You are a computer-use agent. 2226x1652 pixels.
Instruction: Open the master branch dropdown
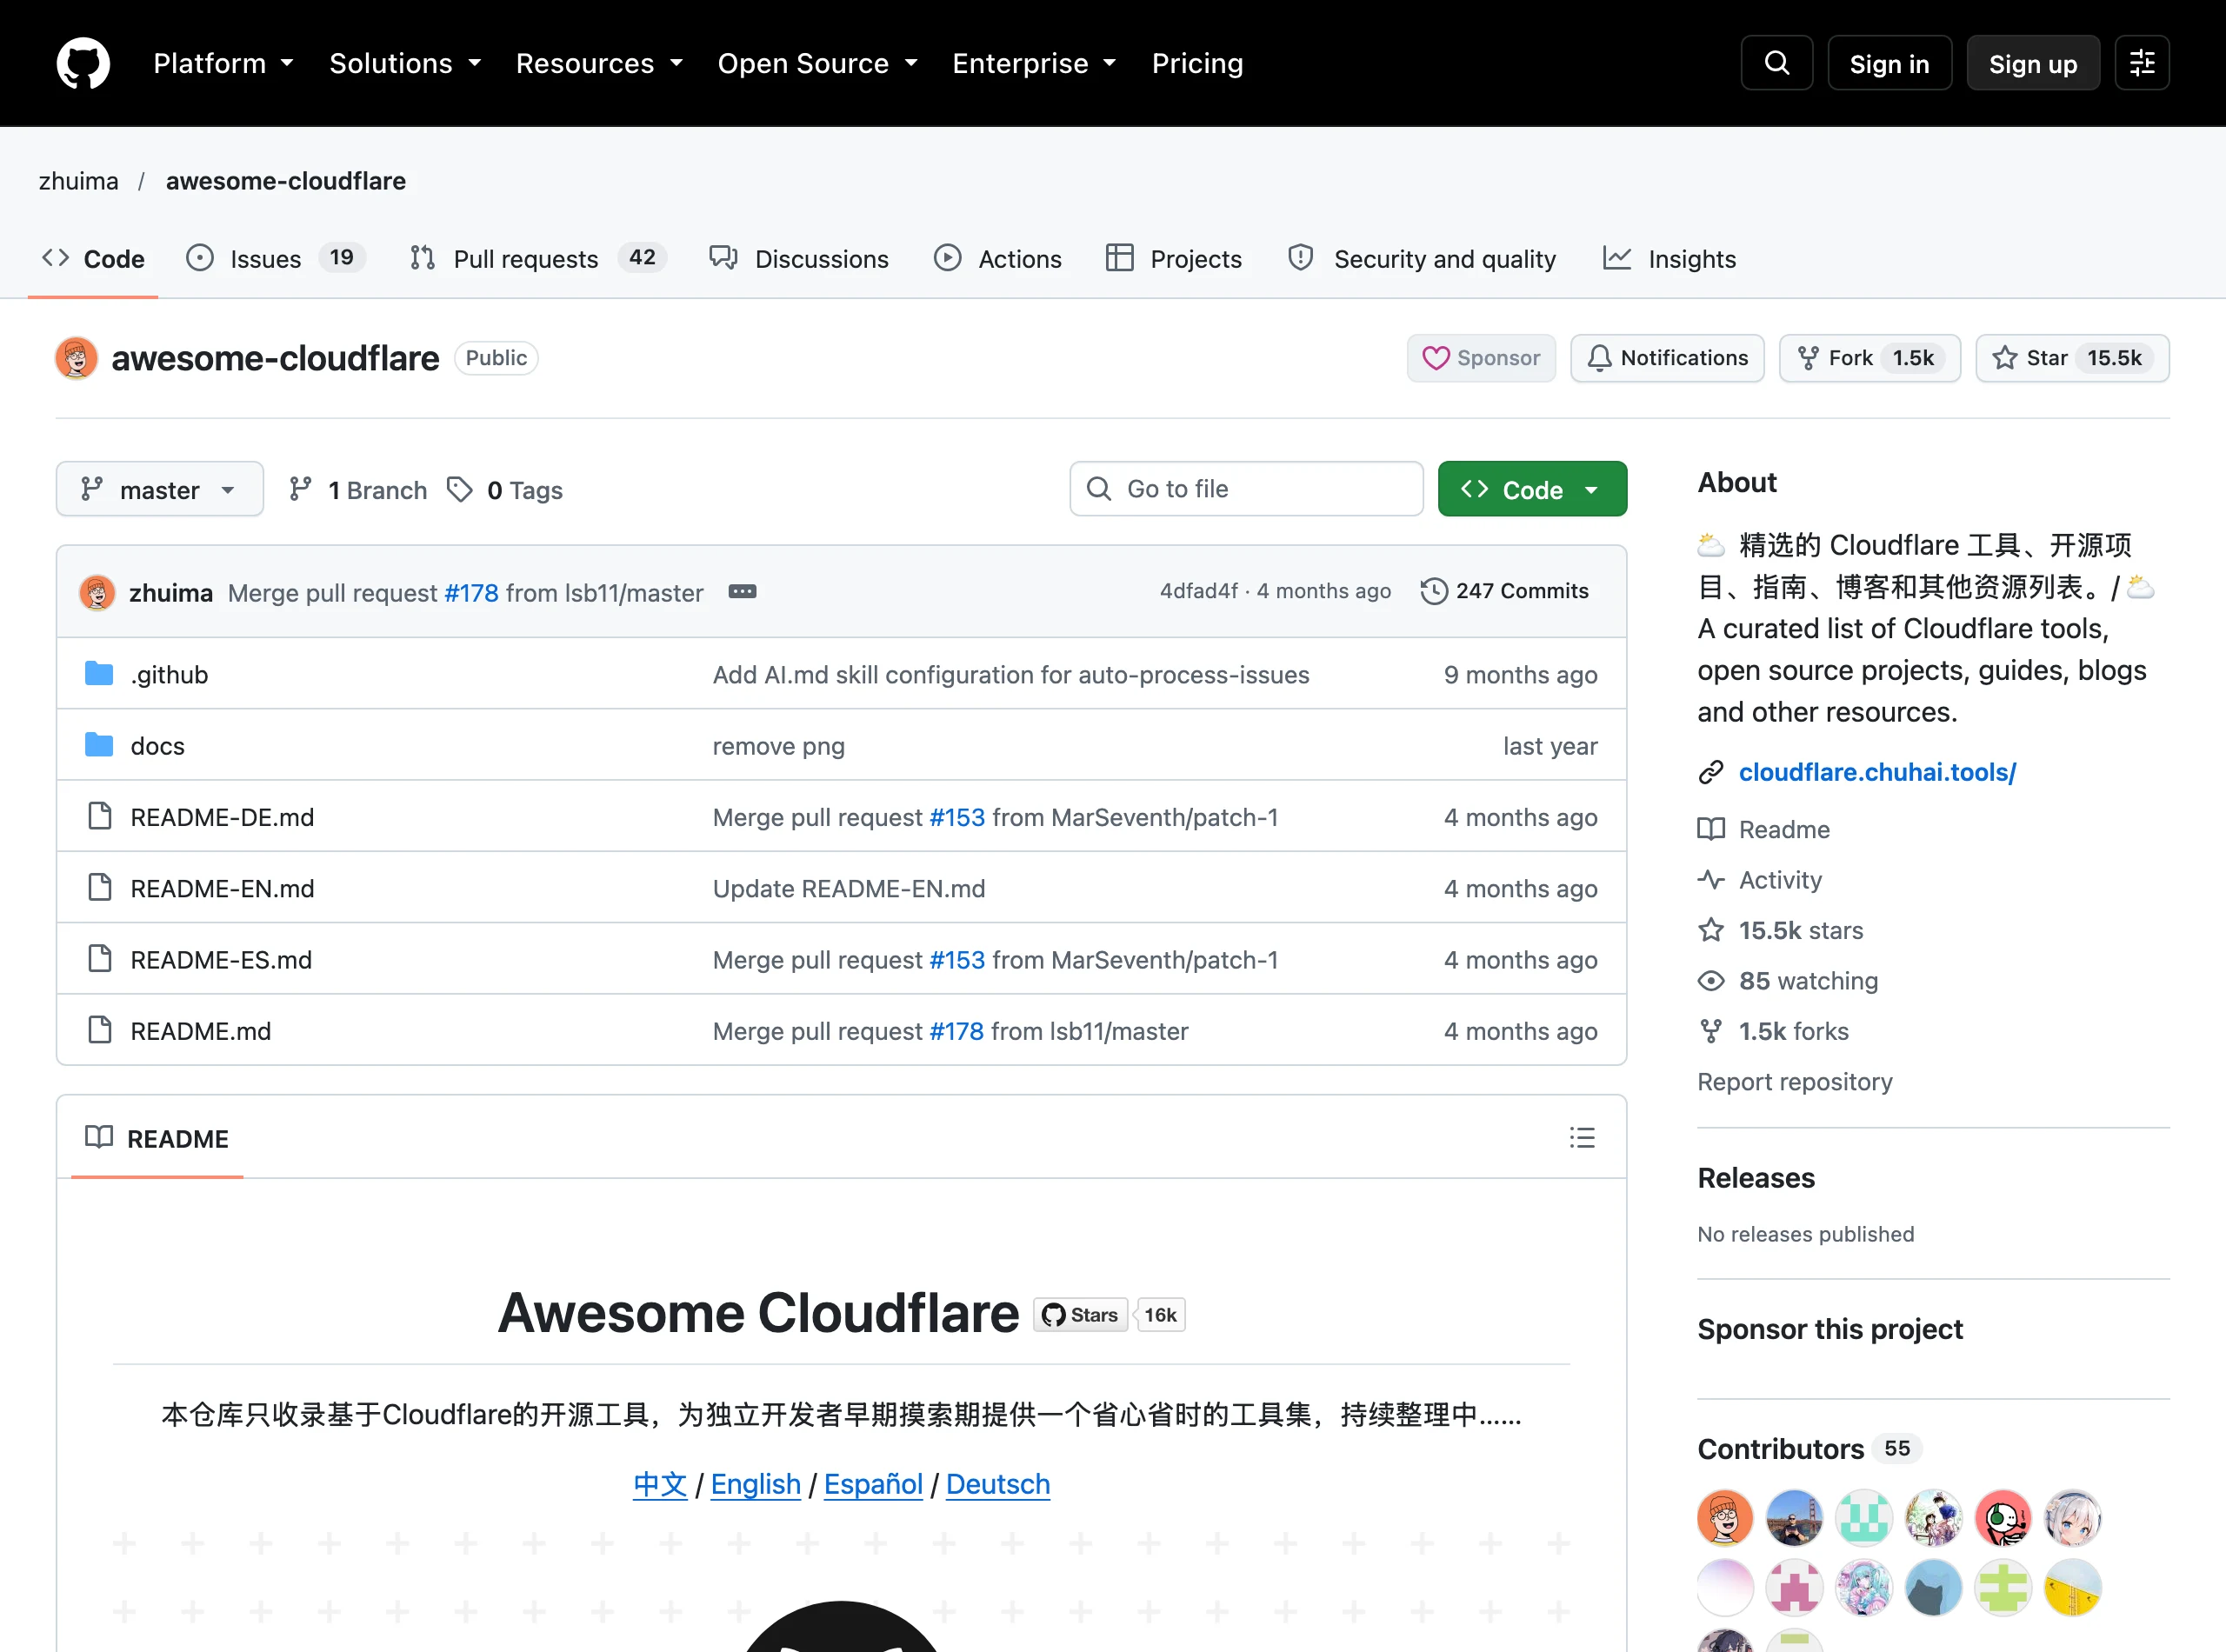(x=160, y=489)
